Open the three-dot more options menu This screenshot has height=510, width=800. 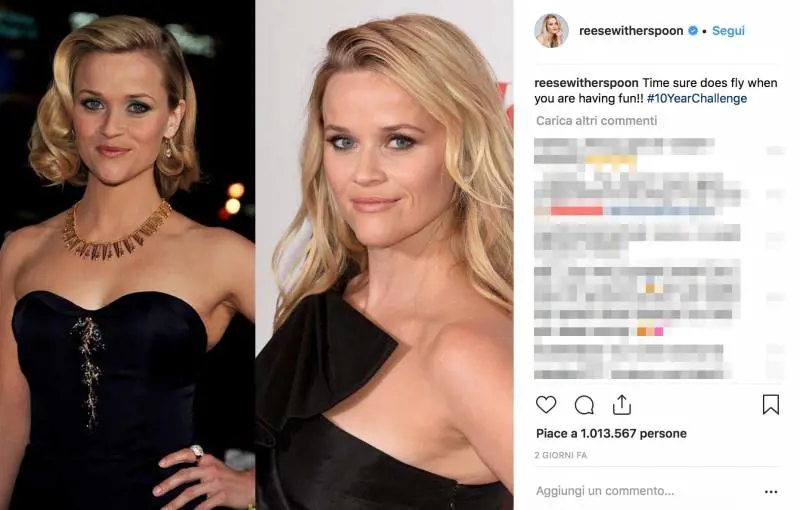click(771, 492)
